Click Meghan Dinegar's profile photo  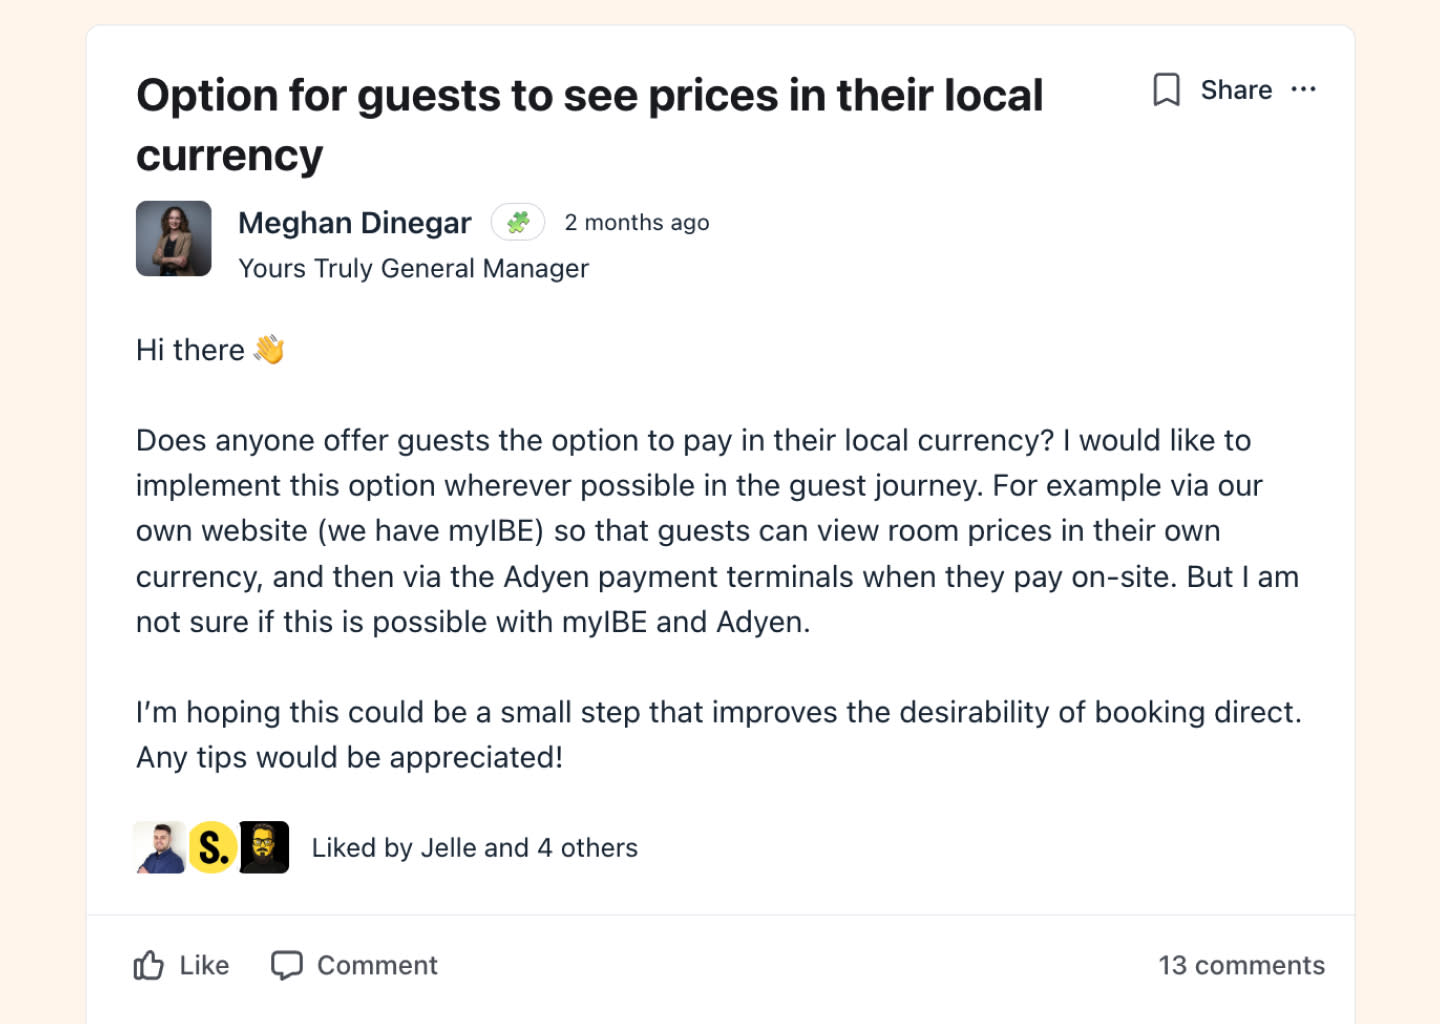[x=174, y=238]
